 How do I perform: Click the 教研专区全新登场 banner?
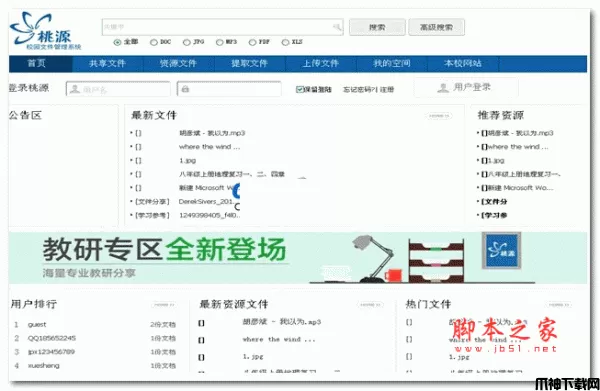point(298,257)
